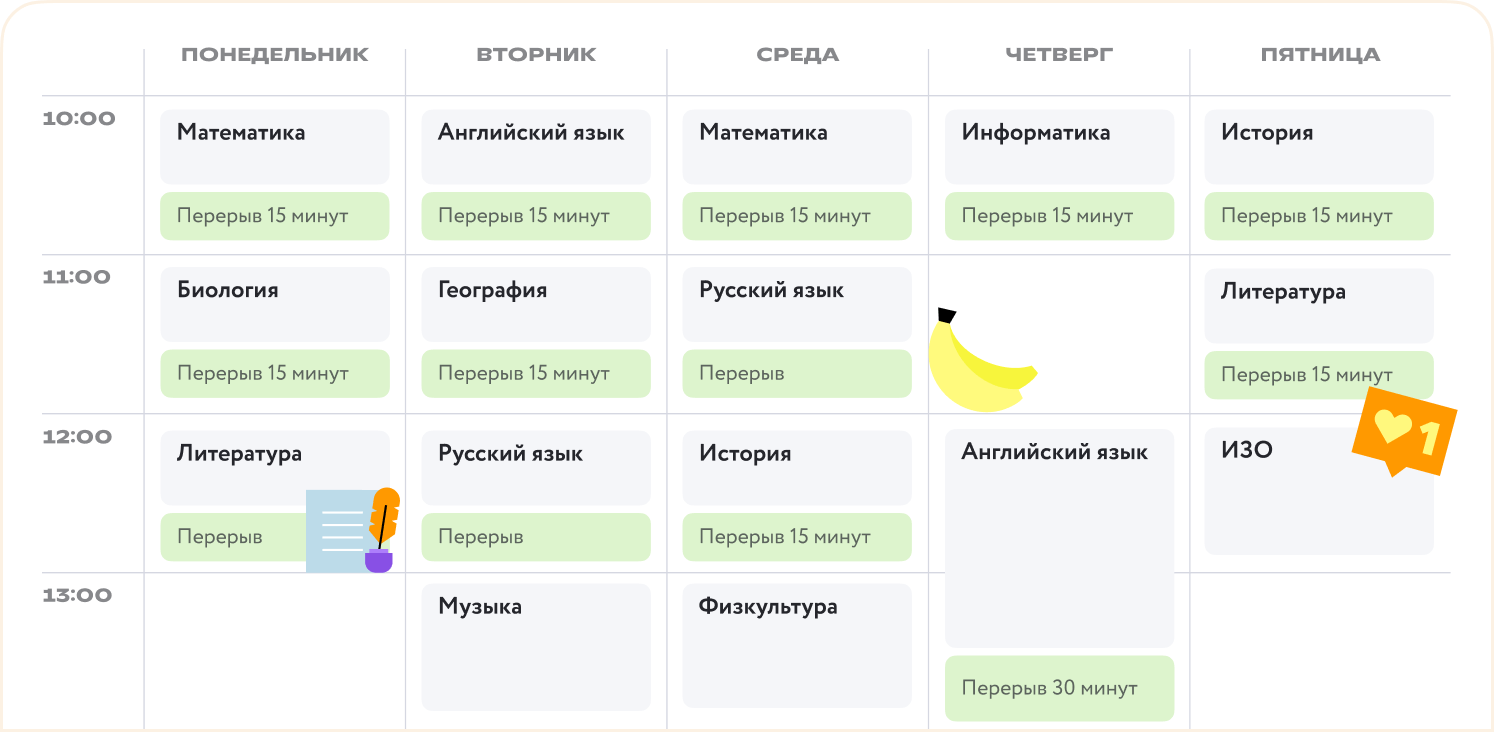Open the Биология lesson card
The height and width of the screenshot is (732, 1495).
pos(274,304)
